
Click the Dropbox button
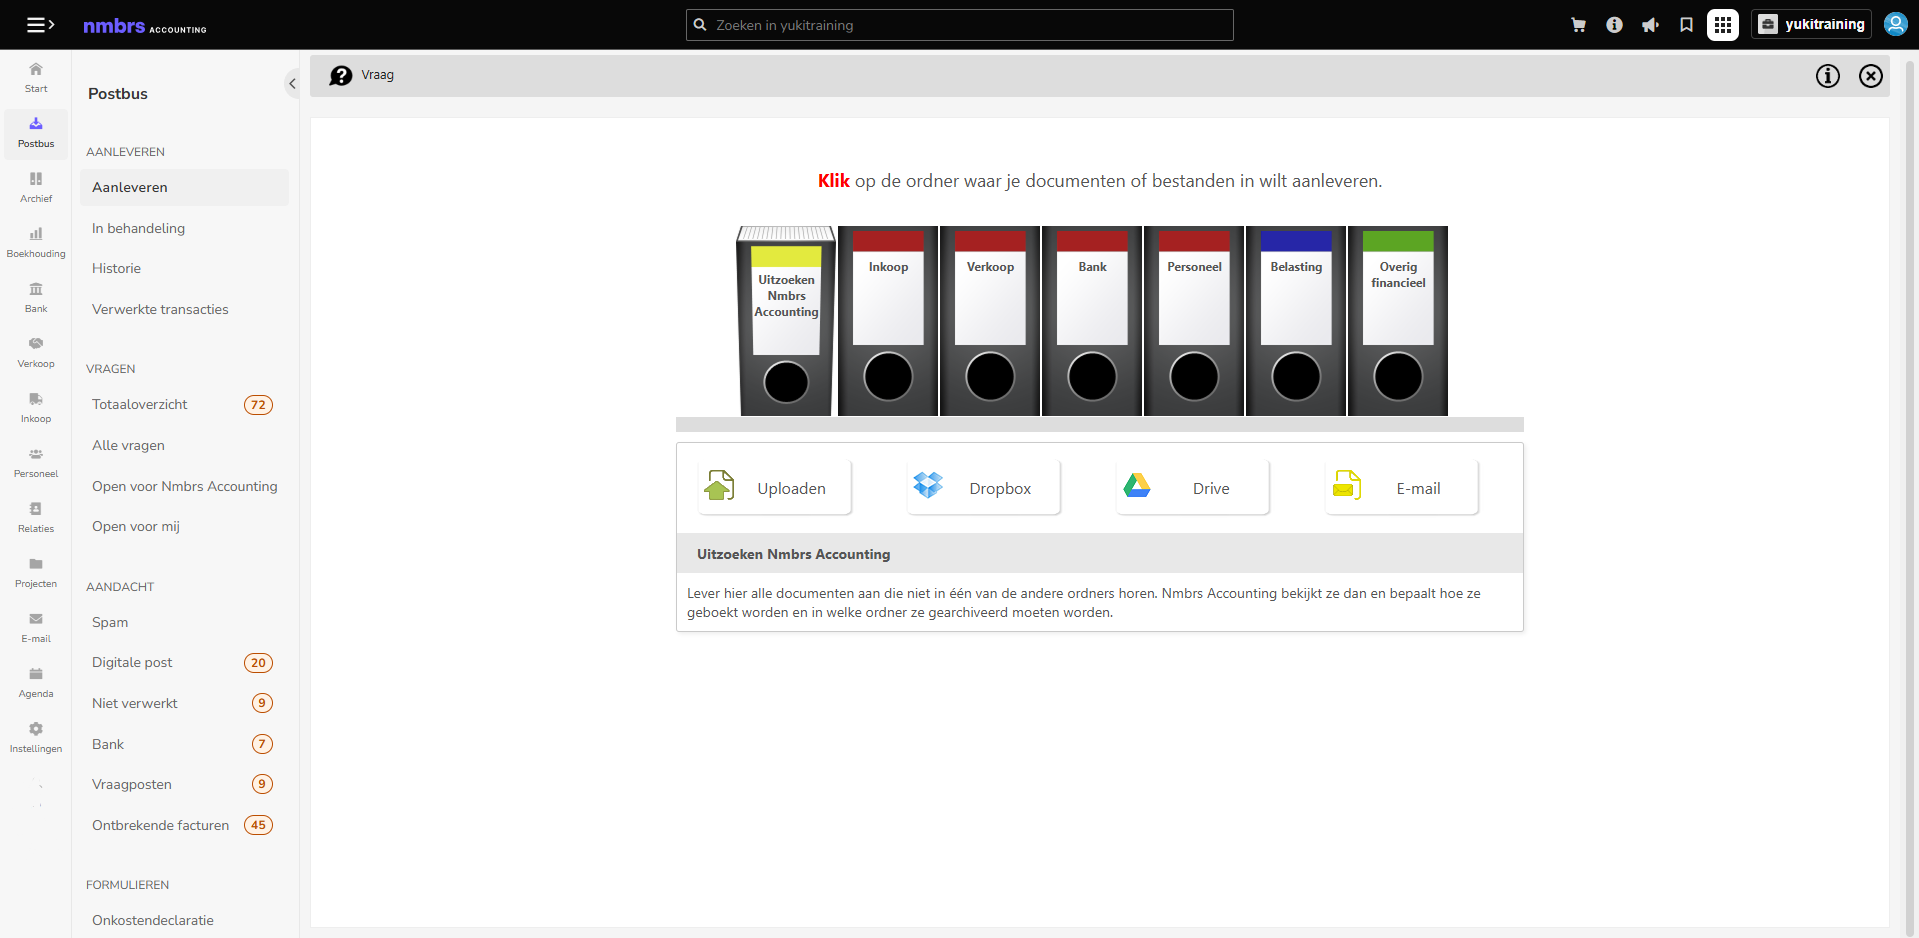[984, 488]
